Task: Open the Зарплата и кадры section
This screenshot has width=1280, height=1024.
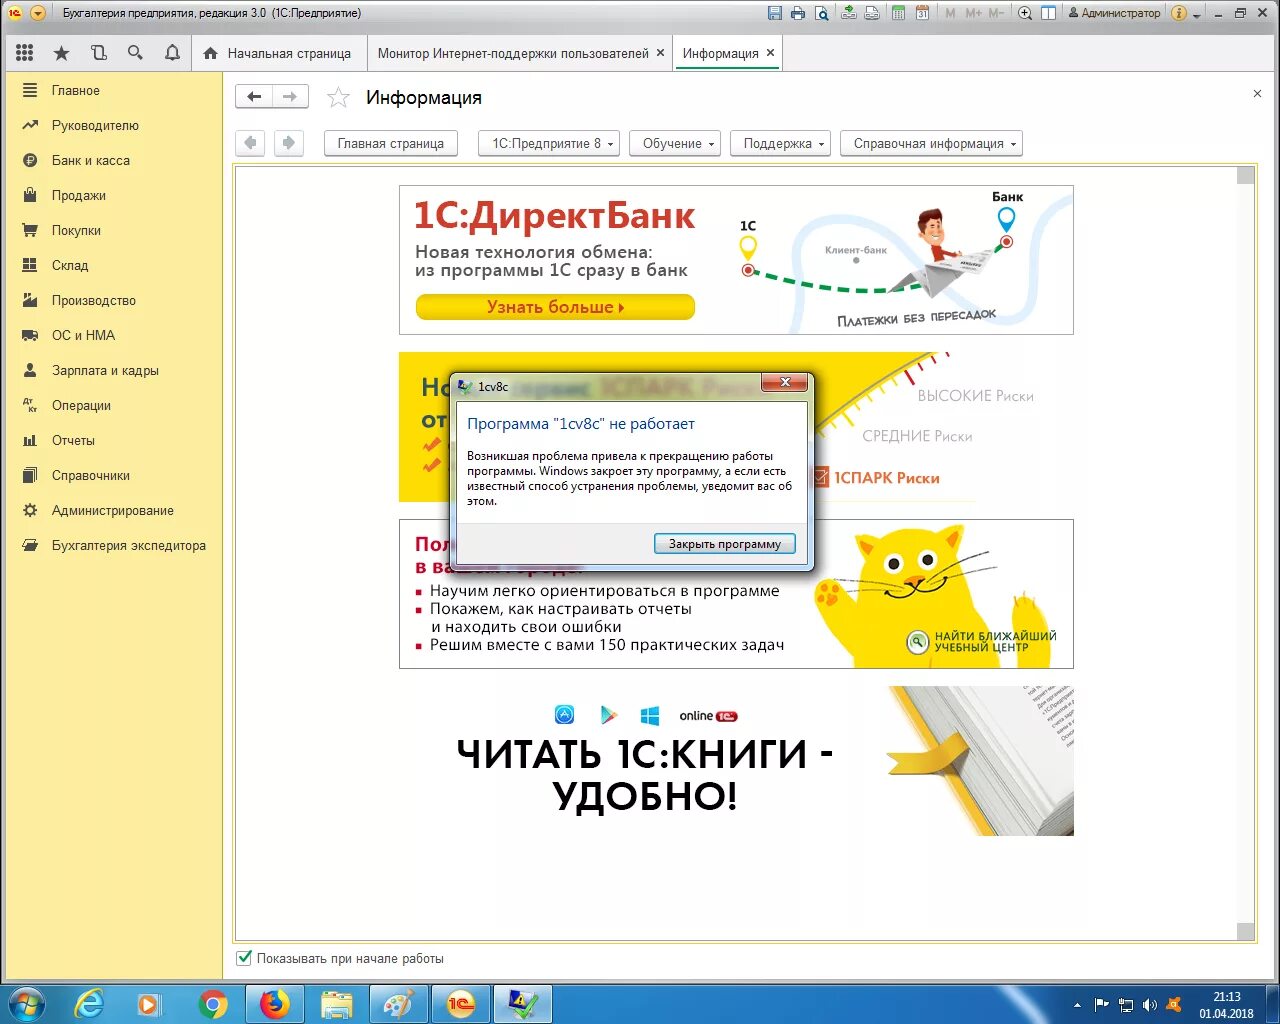Action: click(105, 370)
